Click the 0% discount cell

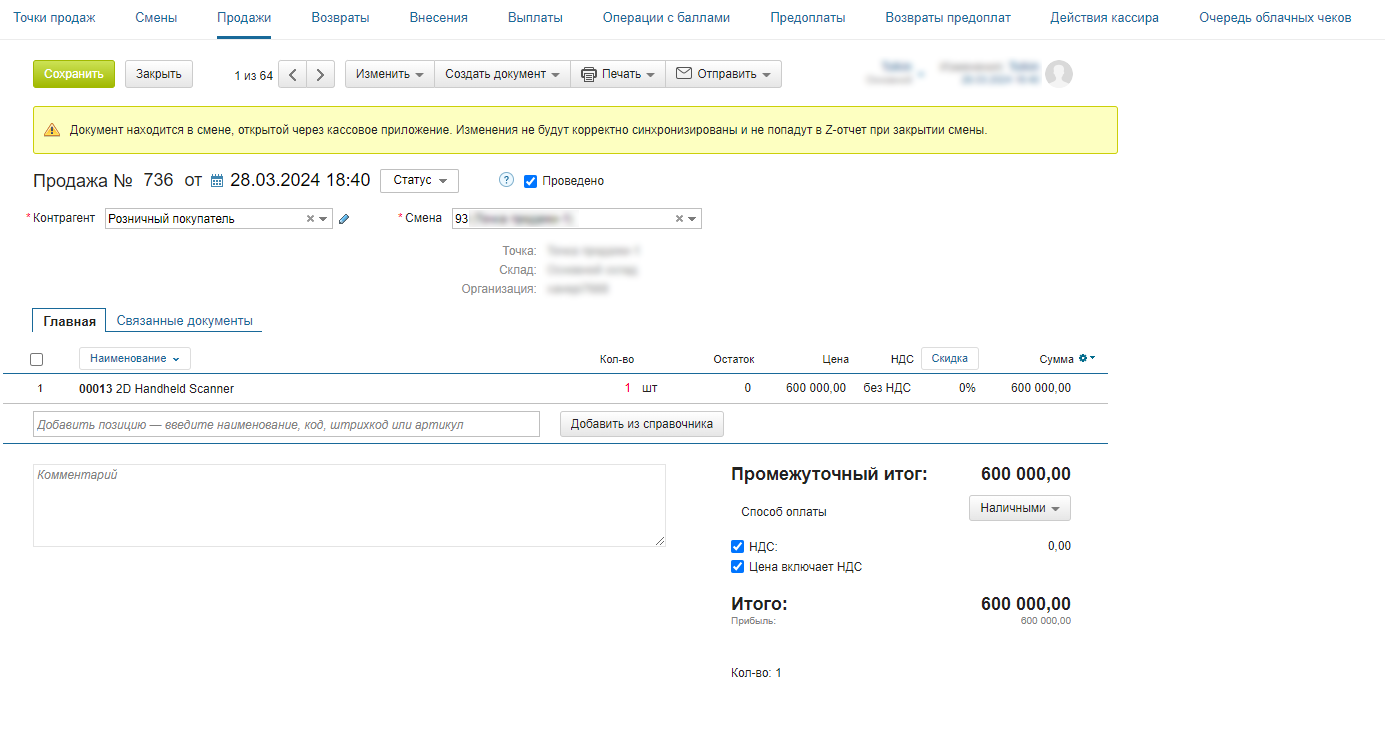coord(967,388)
